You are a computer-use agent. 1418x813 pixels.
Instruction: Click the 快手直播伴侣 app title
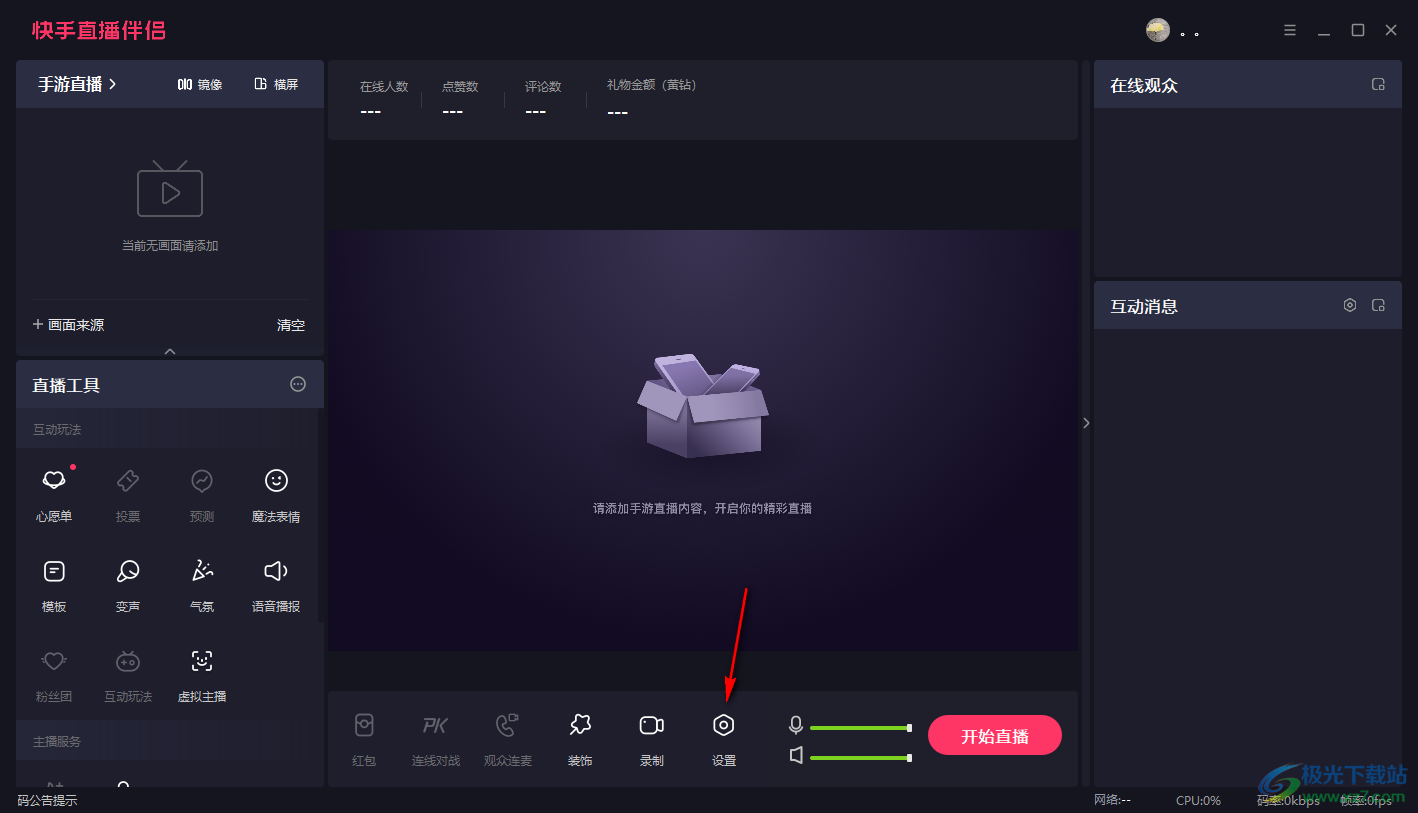(x=99, y=30)
